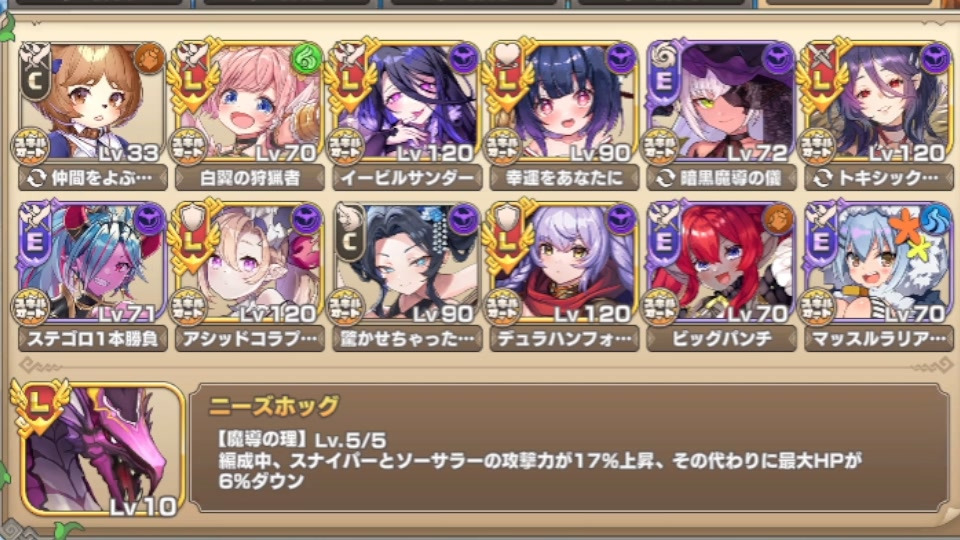The image size is (960, 540).
Task: Click the dark element icon on the Lv90 幸運をあなたに card
Action: (621, 59)
